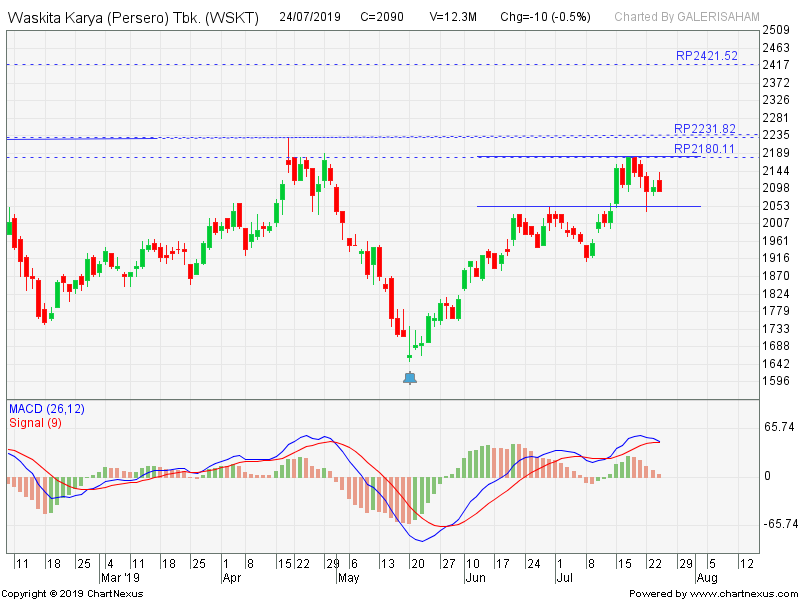
Task: Click the Jun month axis label
Action: click(x=474, y=578)
